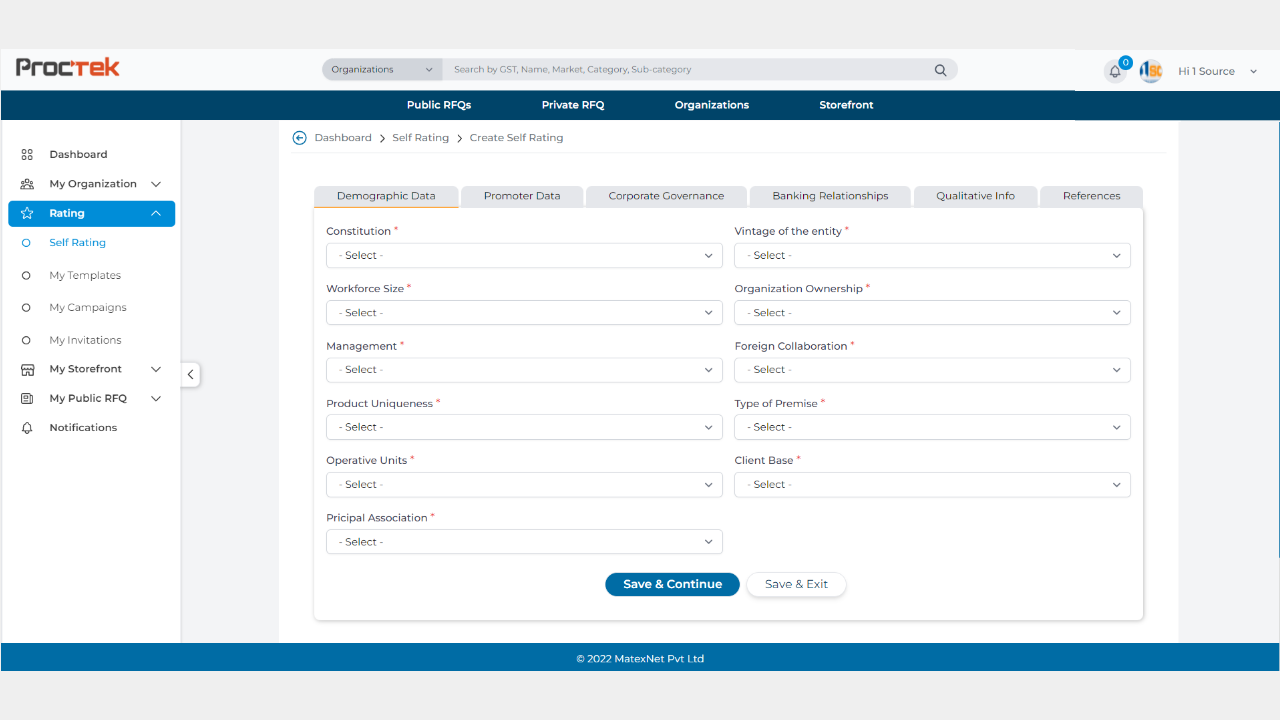Screen dimensions: 1280x720
Task: Open Public RFQs in navigation bar
Action: [x=438, y=105]
